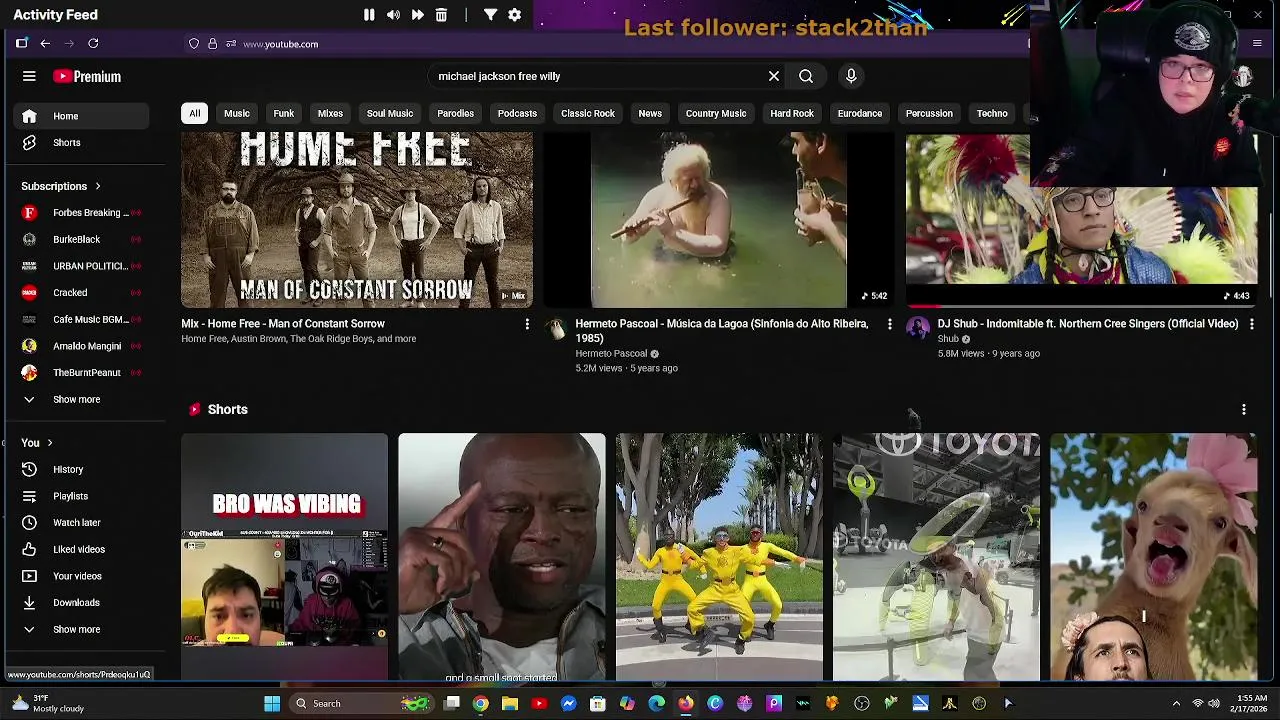
Task: Open the Activity Feed filter
Action: pyautogui.click(x=490, y=15)
